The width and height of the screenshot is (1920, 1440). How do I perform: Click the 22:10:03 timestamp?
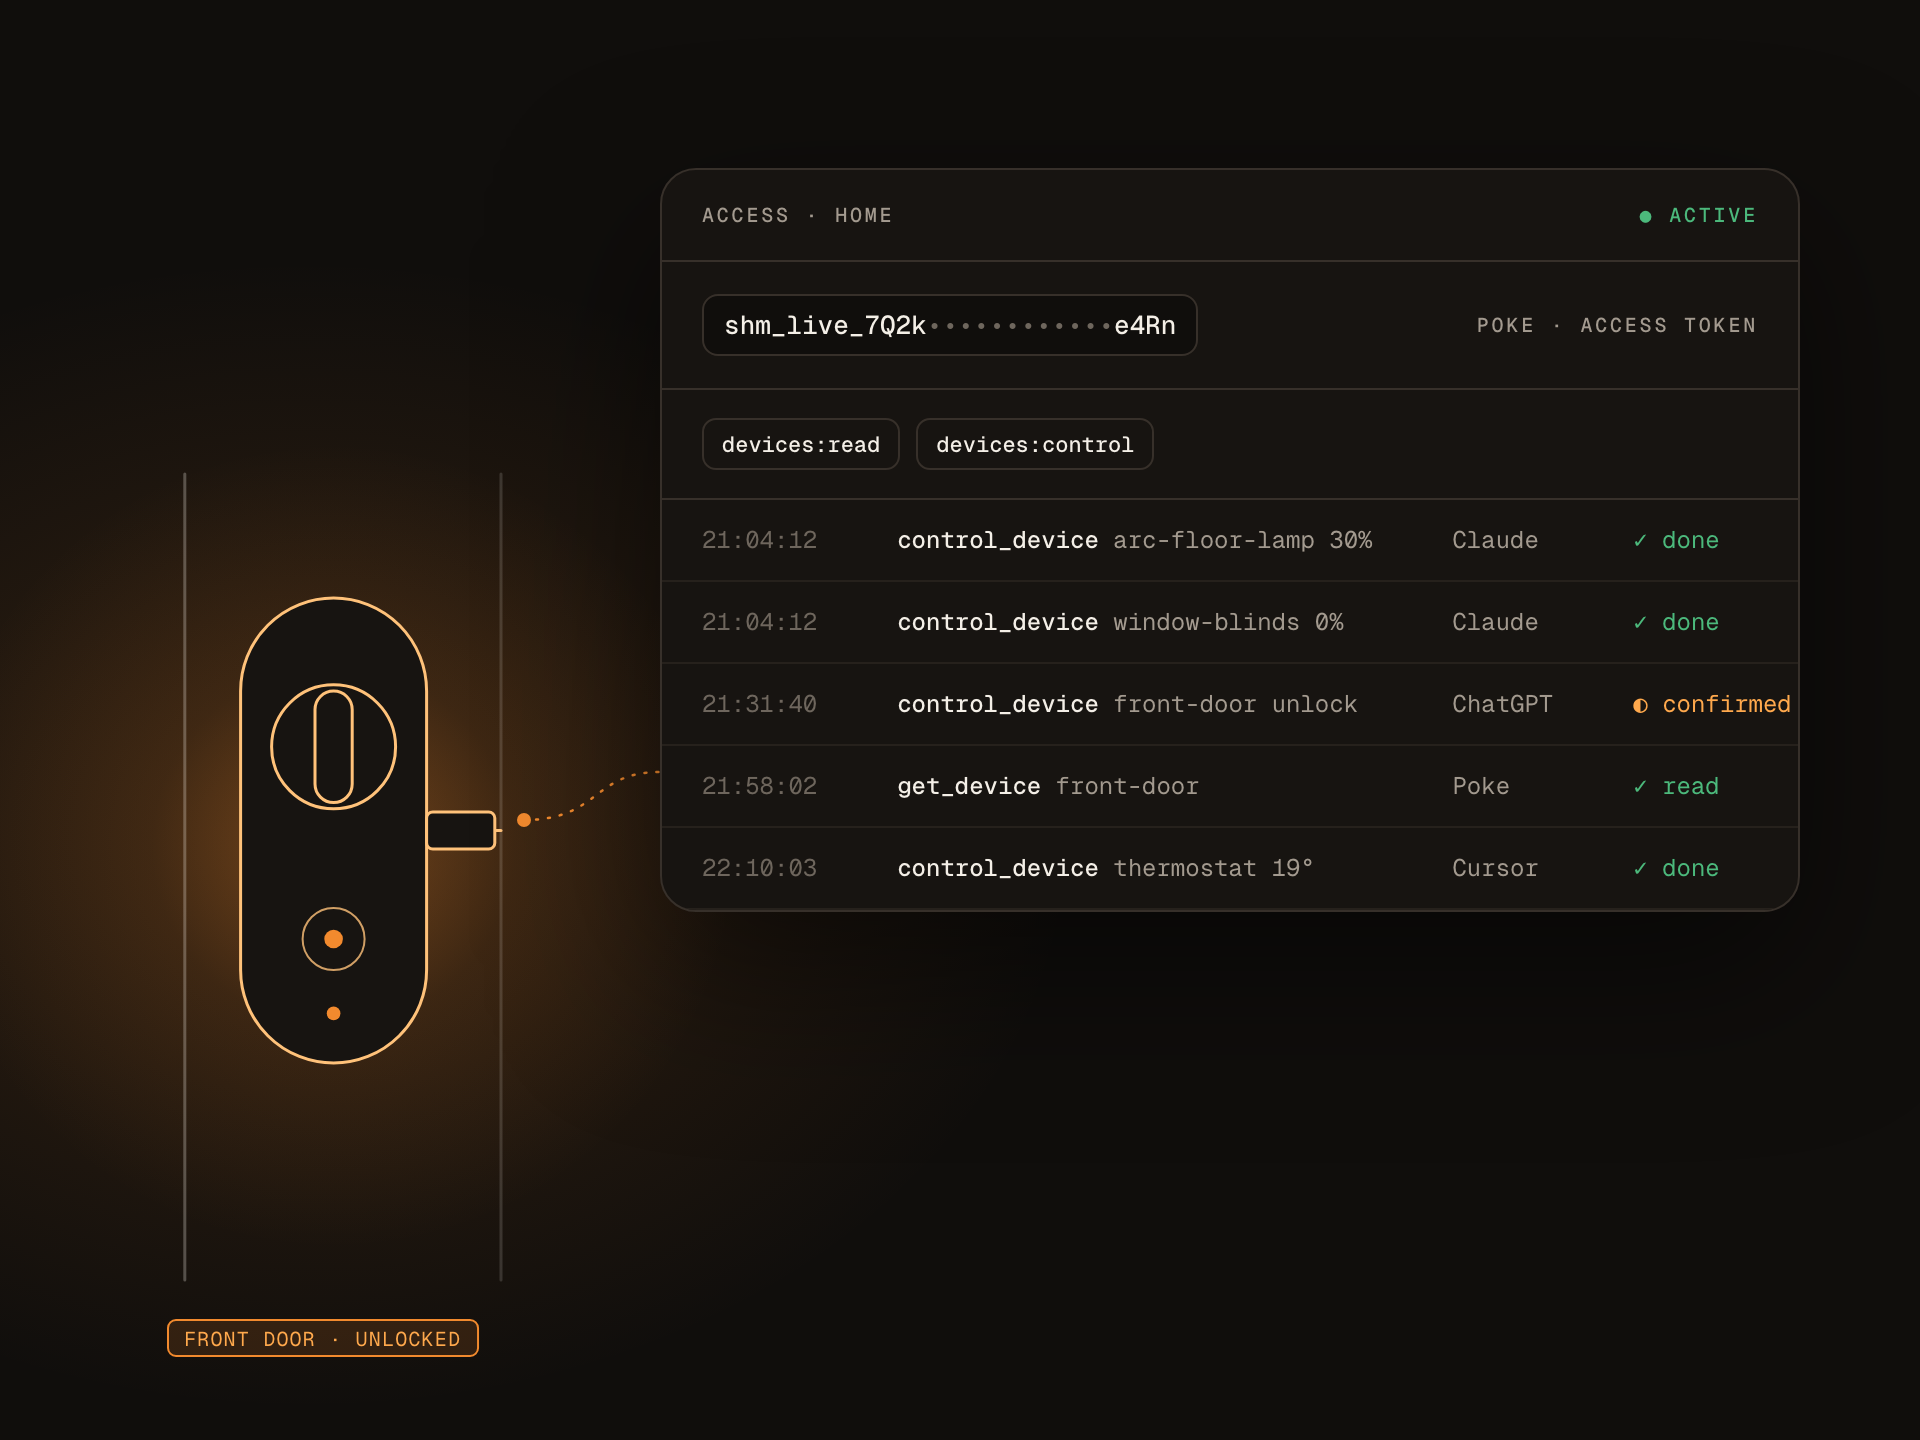pyautogui.click(x=760, y=869)
